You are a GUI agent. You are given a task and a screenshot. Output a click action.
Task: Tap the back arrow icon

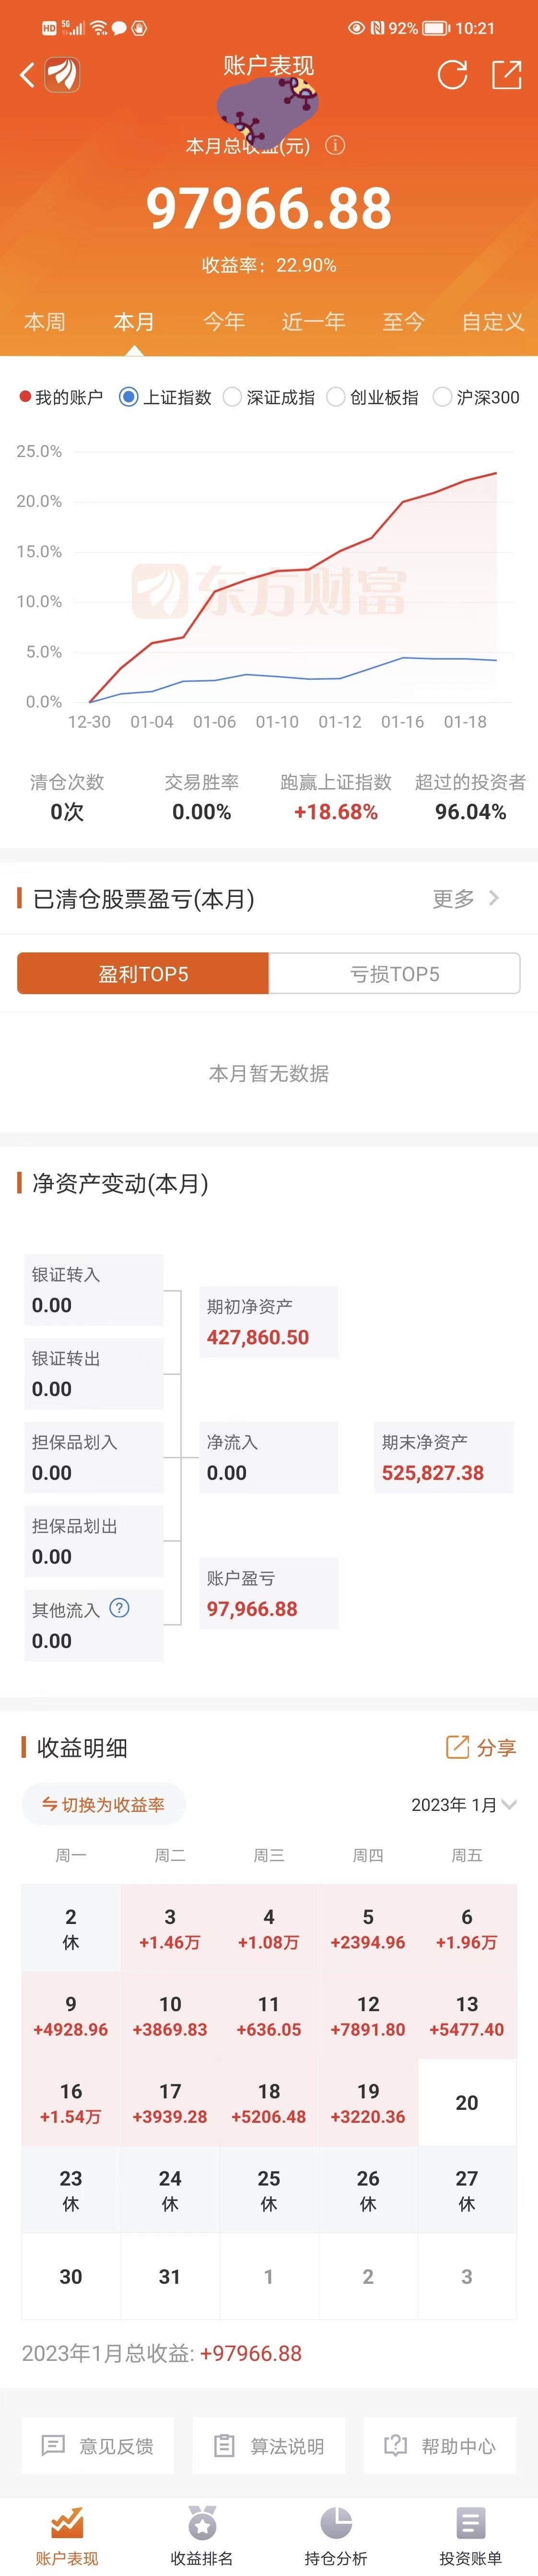point(27,74)
